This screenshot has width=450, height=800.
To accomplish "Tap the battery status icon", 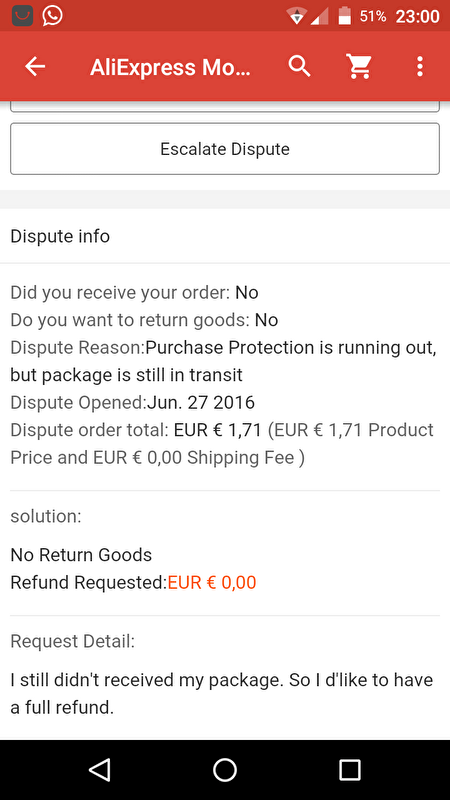I will coord(345,16).
